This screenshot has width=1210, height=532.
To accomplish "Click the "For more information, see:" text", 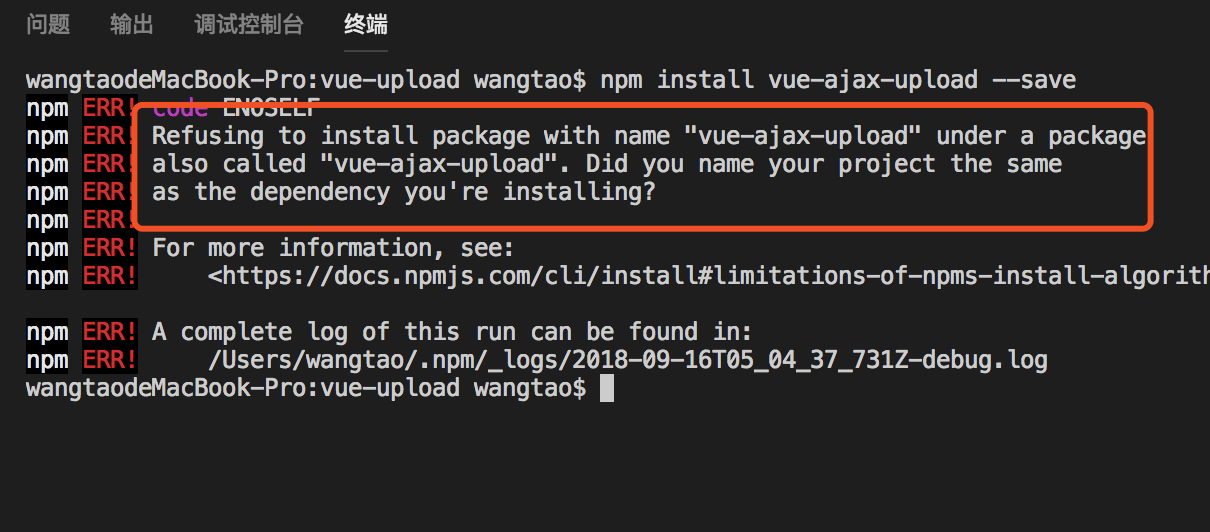I will point(346,248).
